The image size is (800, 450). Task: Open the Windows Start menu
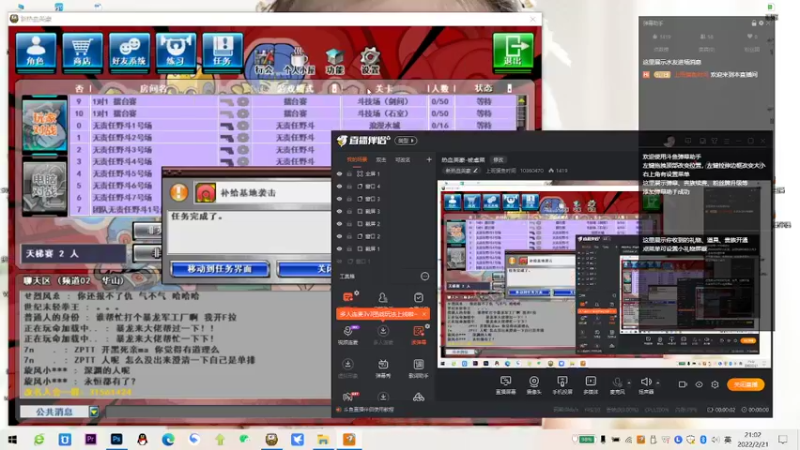[x=12, y=439]
